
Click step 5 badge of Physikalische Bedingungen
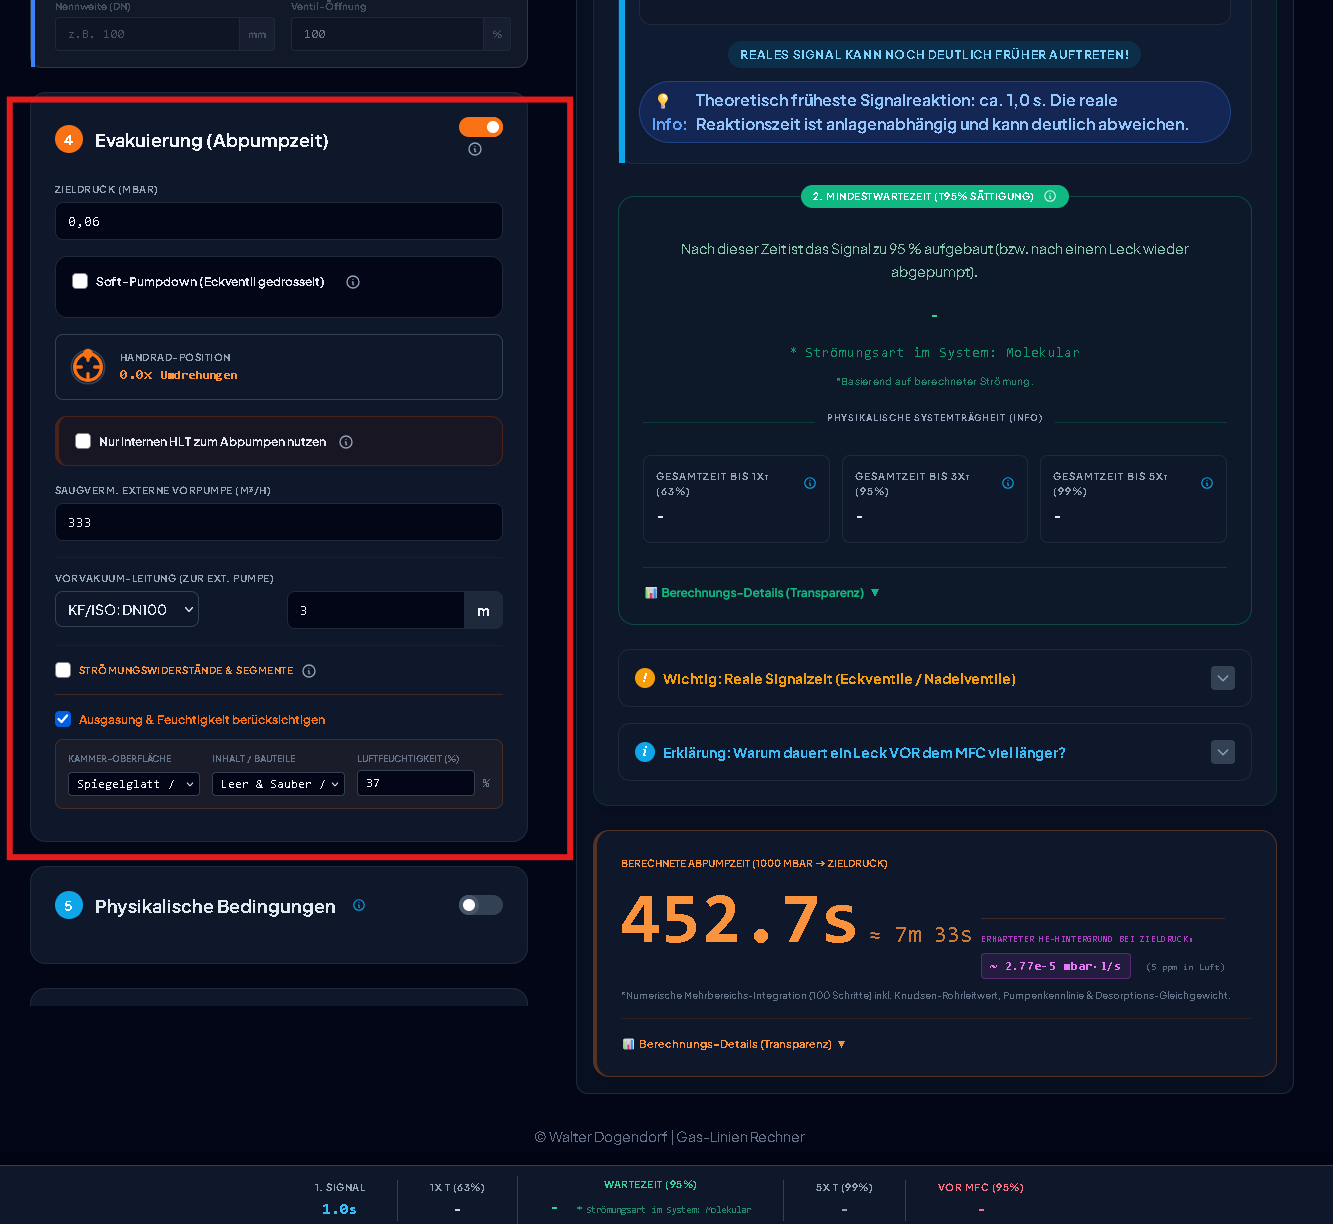tap(69, 906)
